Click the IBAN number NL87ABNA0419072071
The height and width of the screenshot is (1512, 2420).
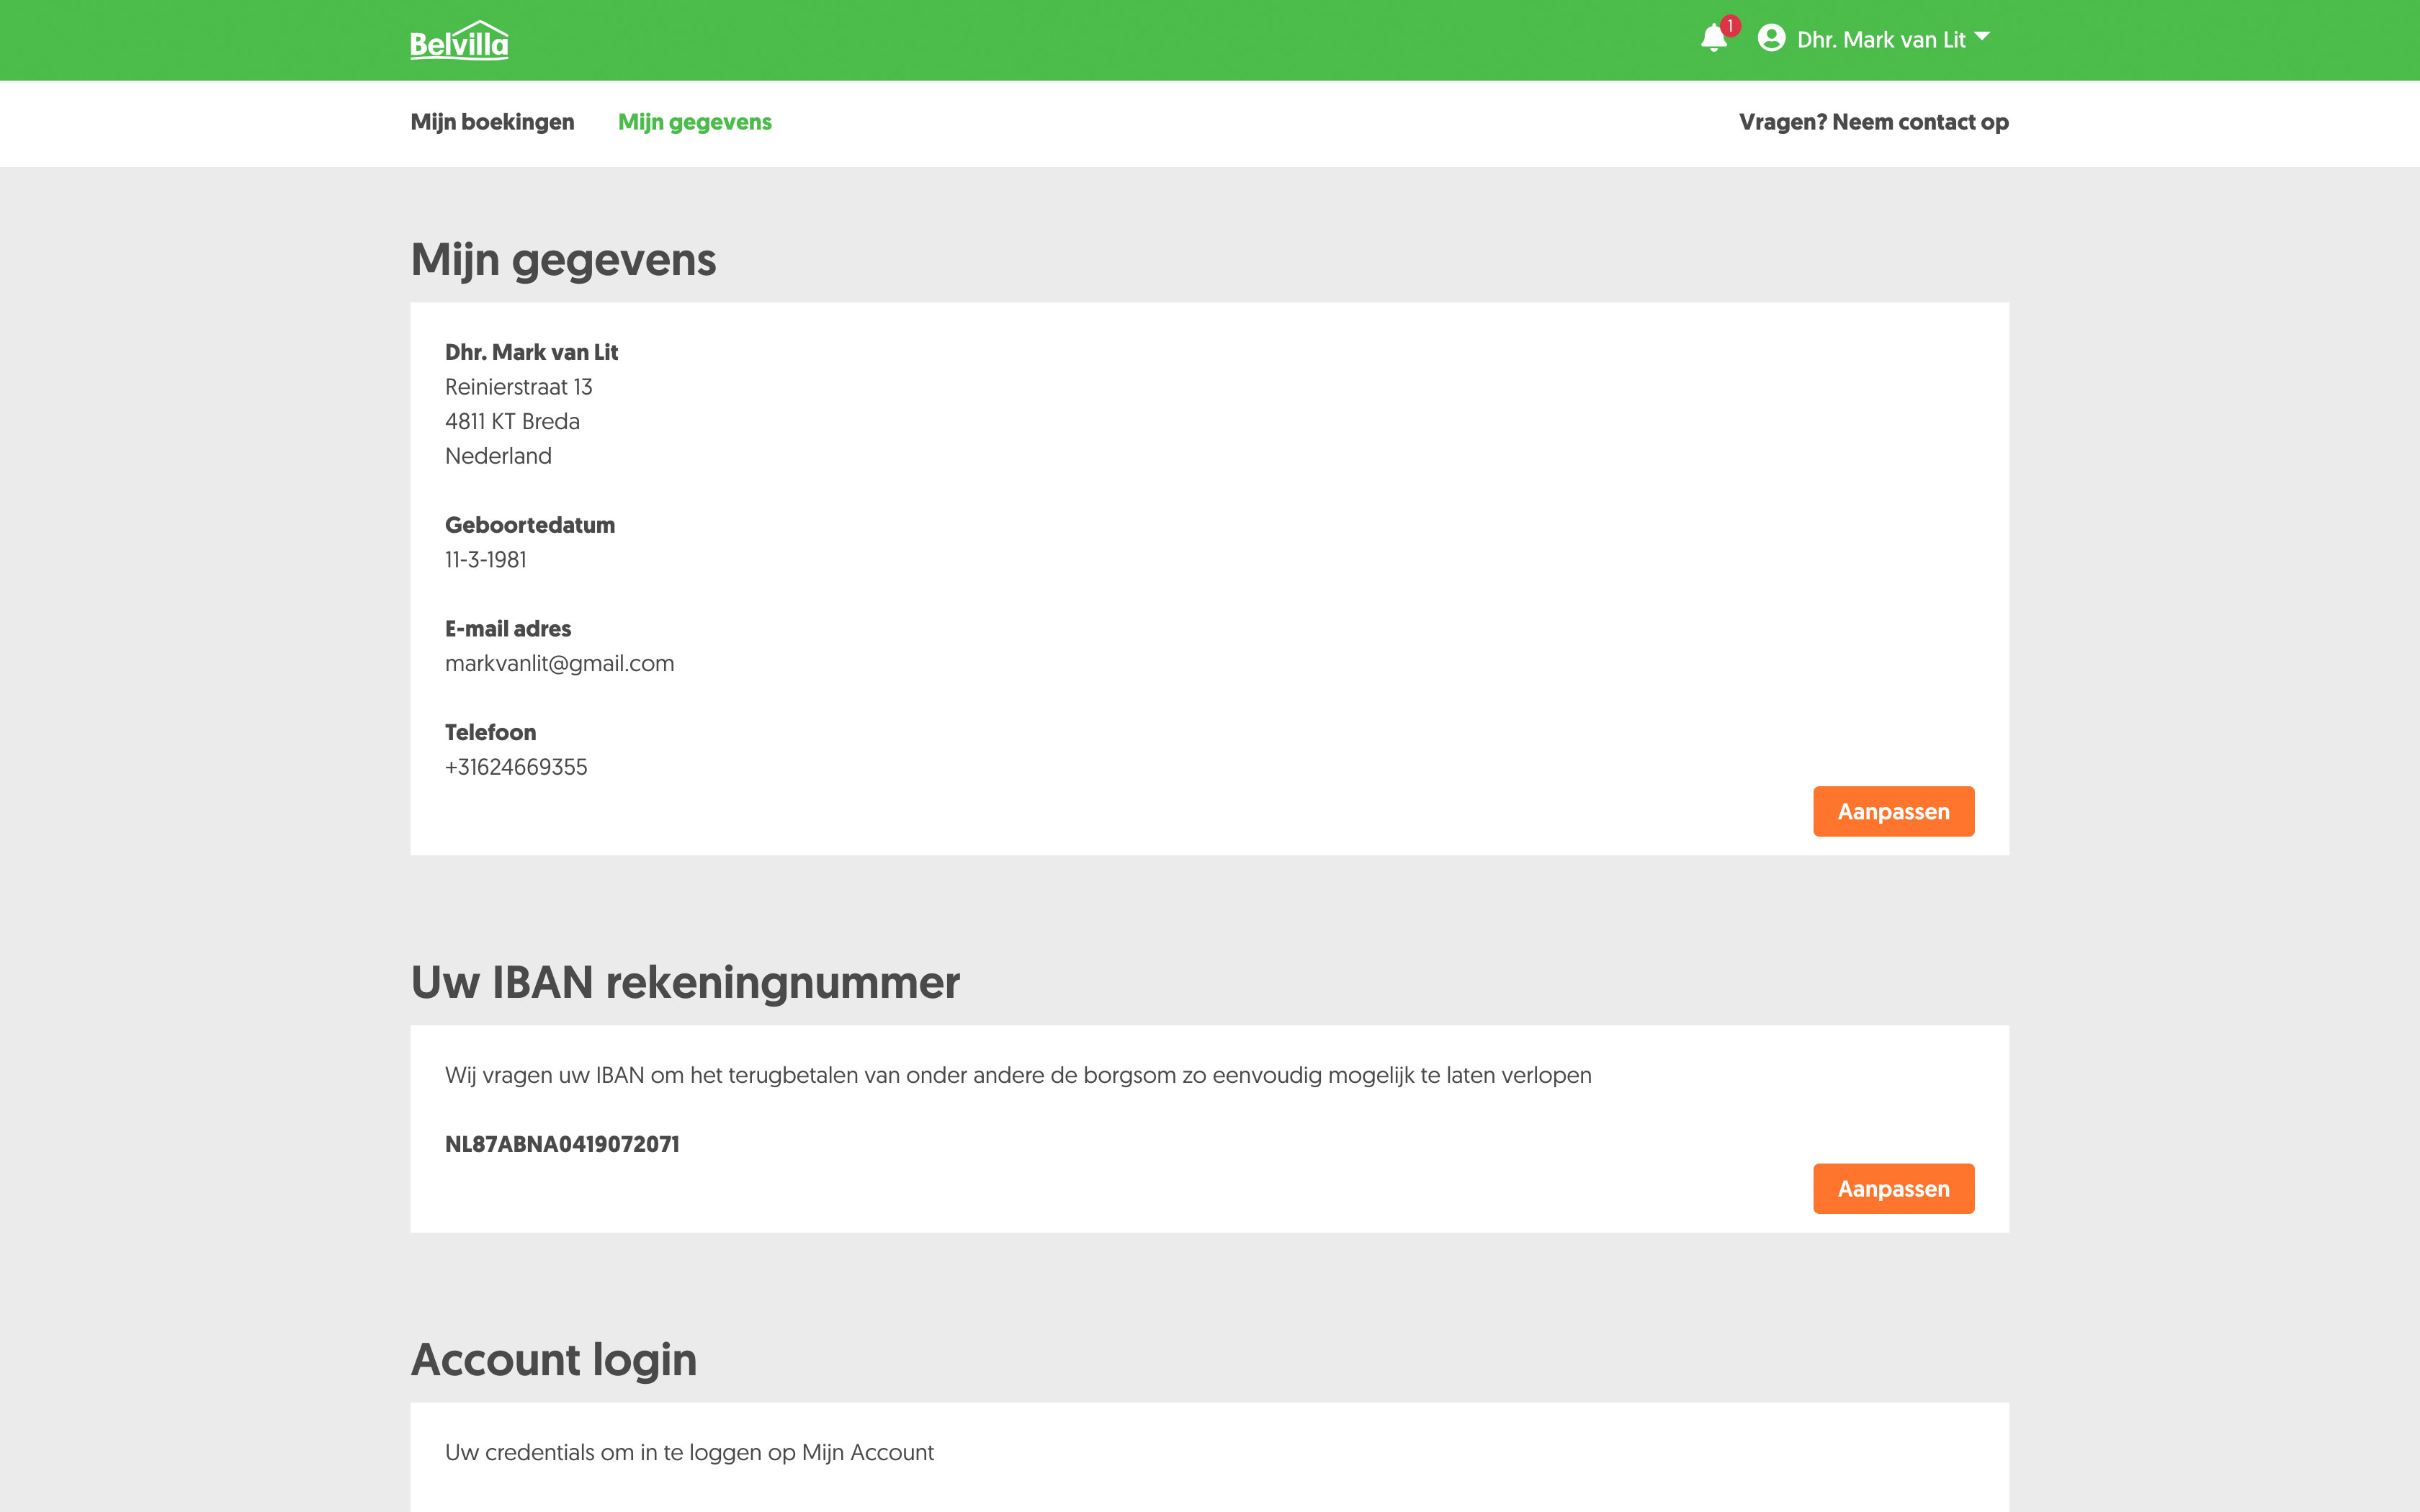pyautogui.click(x=562, y=1144)
